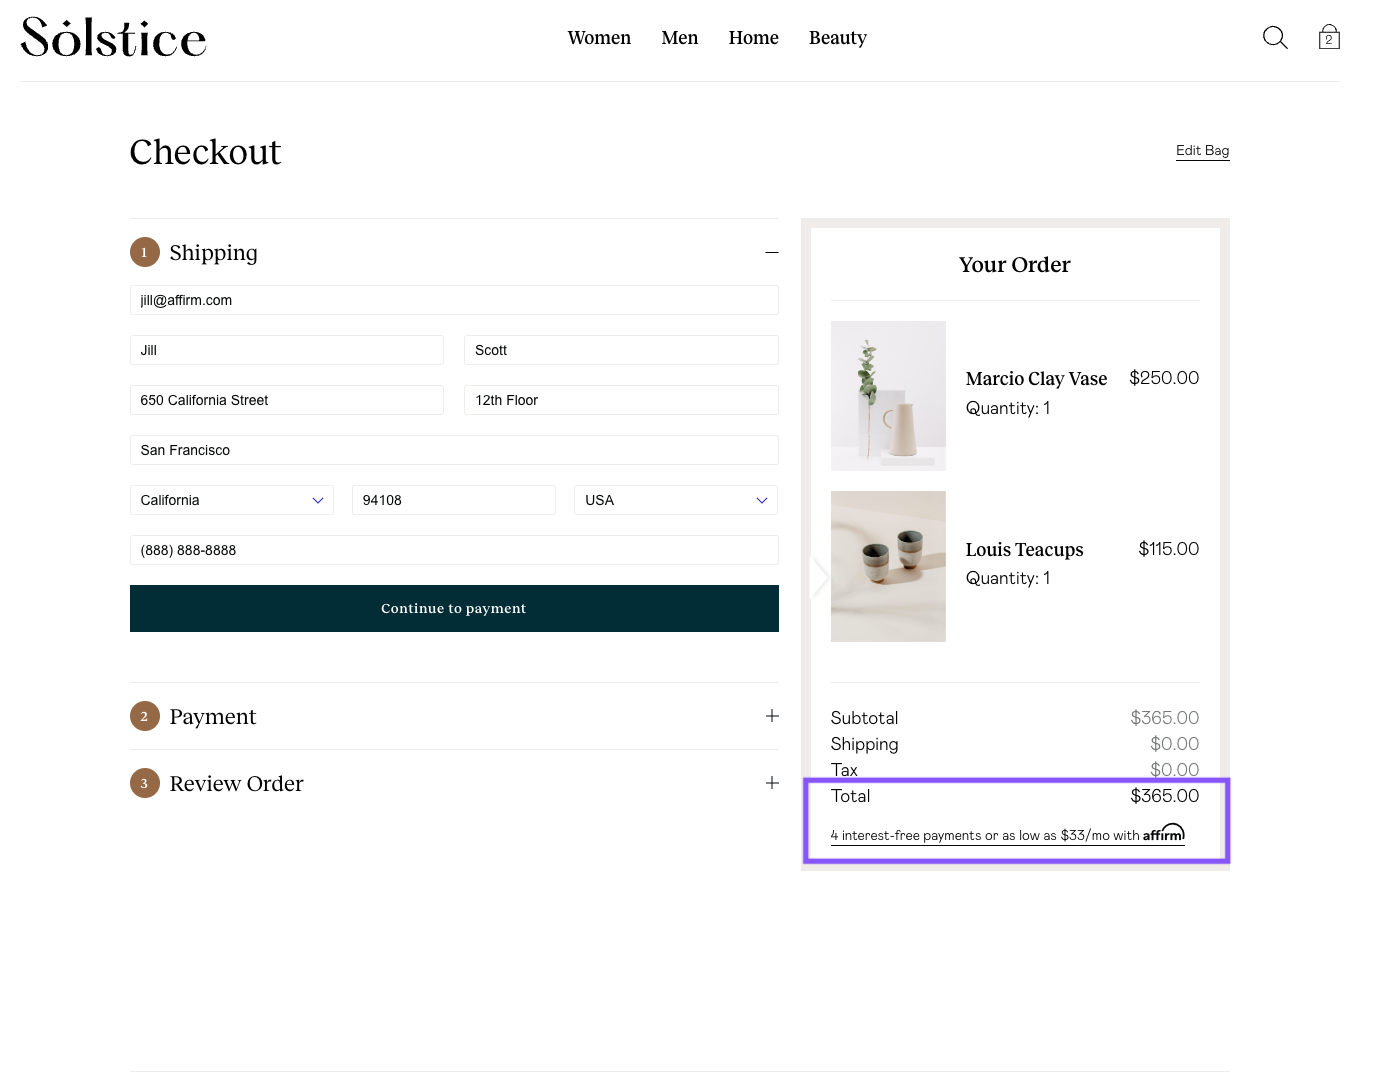This screenshot has height=1077, width=1375.
Task: Click the Louis Teacups product name
Action: pos(1024,550)
